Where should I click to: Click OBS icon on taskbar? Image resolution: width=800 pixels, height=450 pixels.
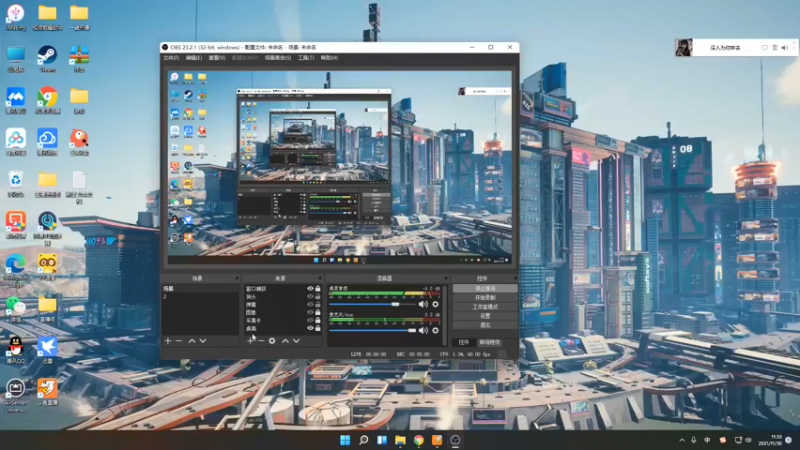[x=455, y=440]
